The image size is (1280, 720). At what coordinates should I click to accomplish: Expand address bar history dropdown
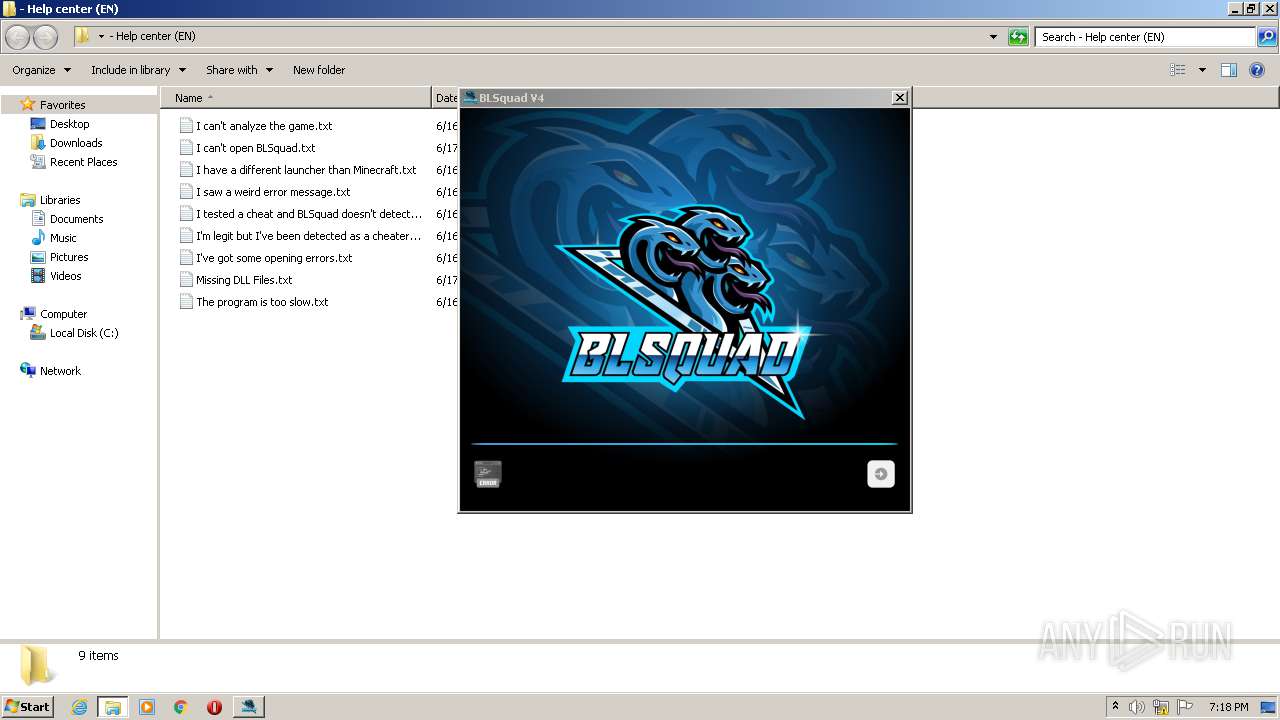coord(993,37)
